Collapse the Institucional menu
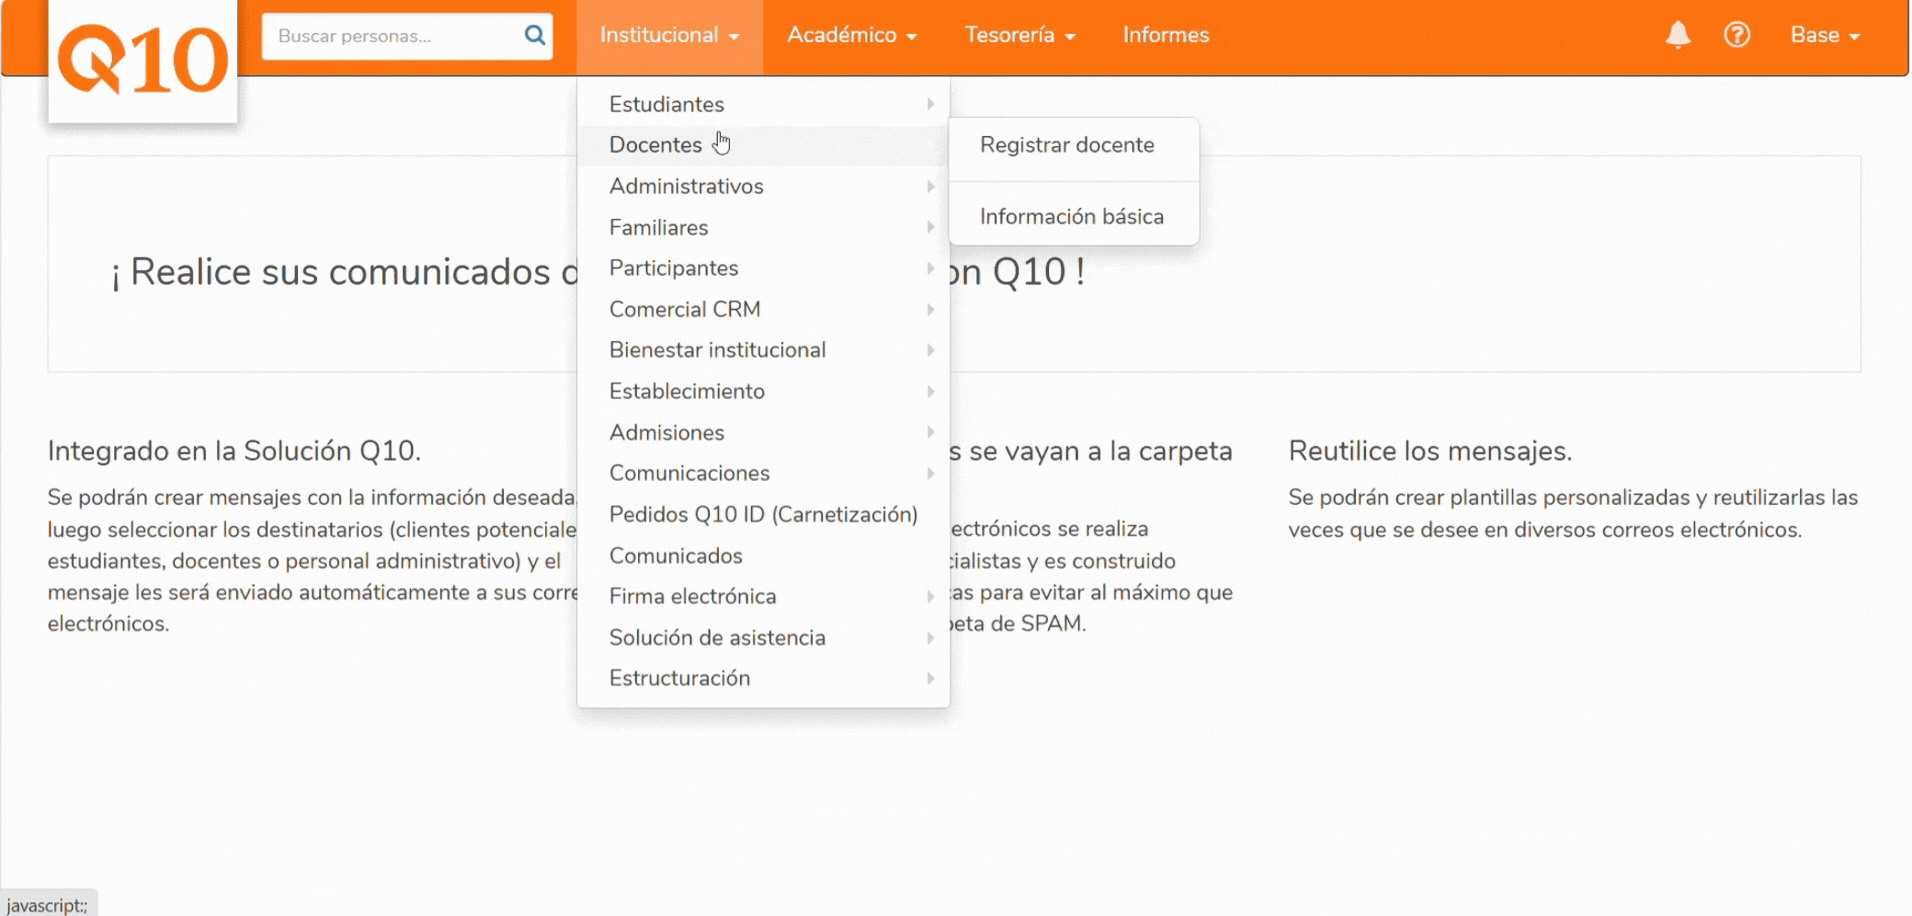Viewport: 1912px width, 916px height. click(669, 36)
